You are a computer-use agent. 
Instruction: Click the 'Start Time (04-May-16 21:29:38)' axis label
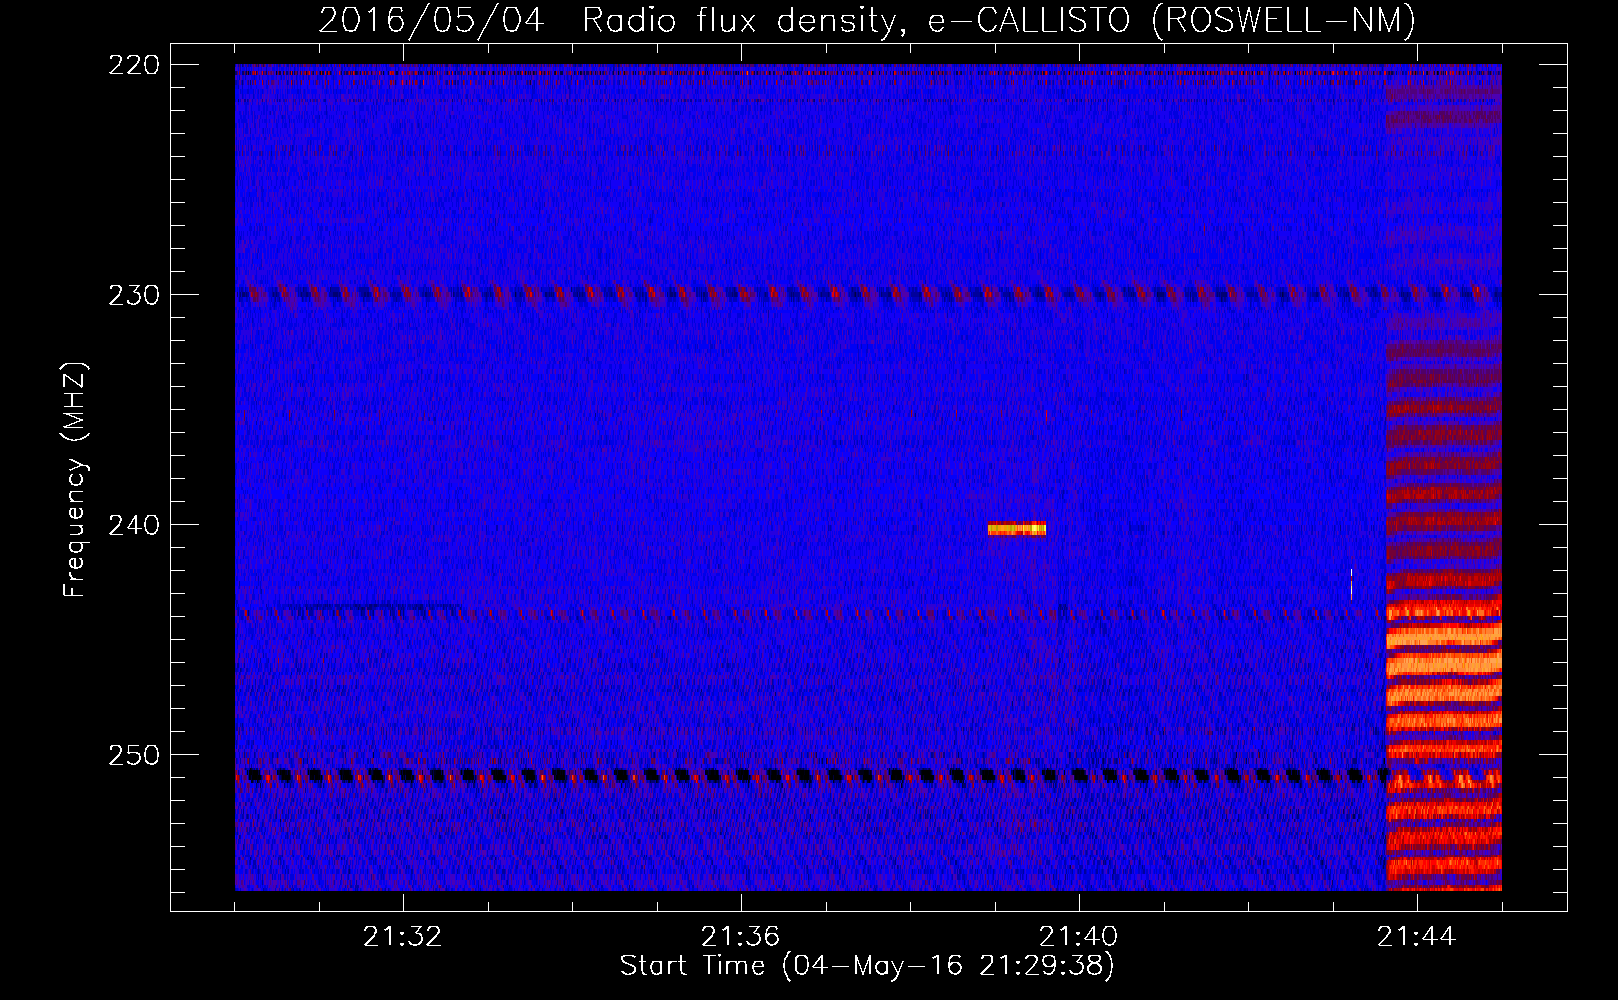click(x=867, y=966)
